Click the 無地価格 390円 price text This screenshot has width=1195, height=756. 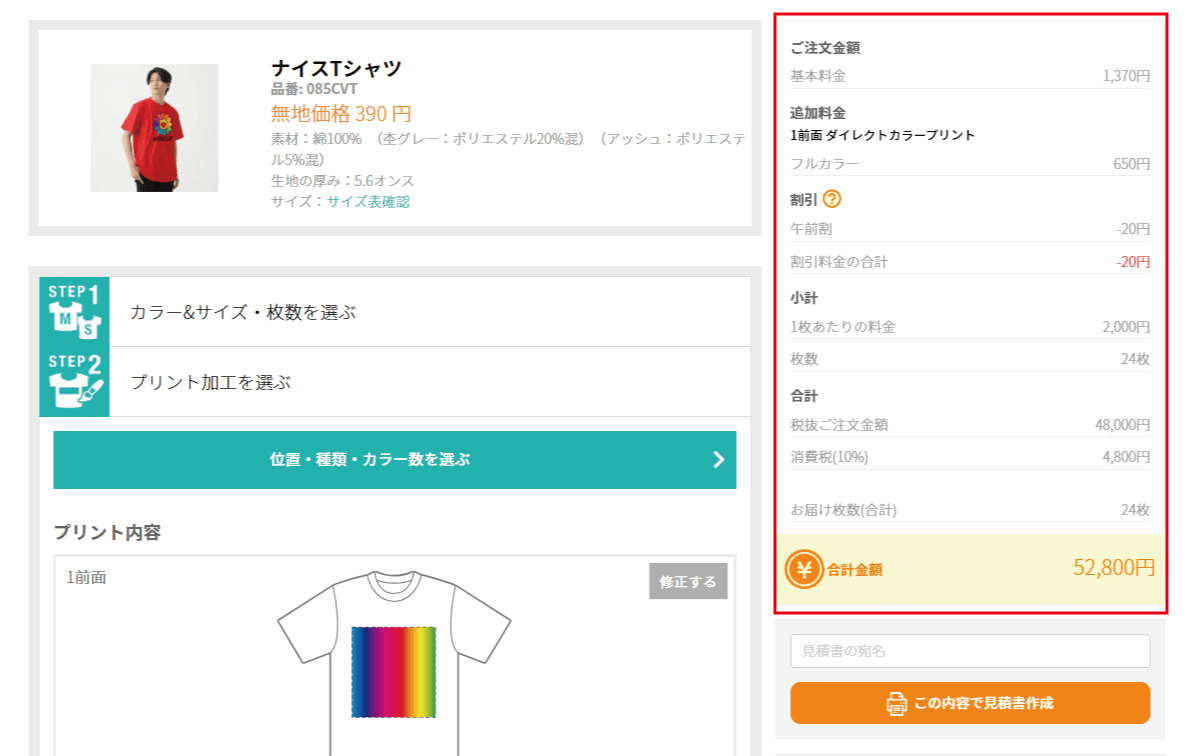[339, 114]
